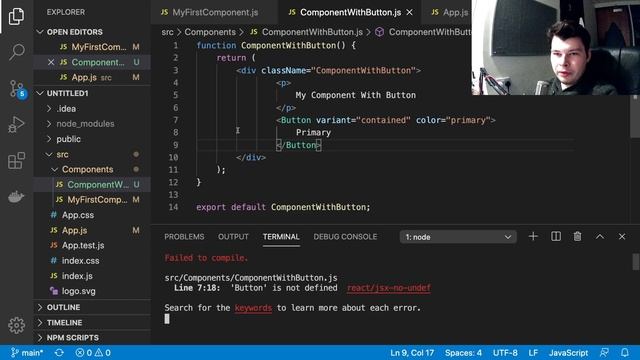This screenshot has height=360, width=640.
Task: Close Component file in Open Editors list
Action: [51, 62]
